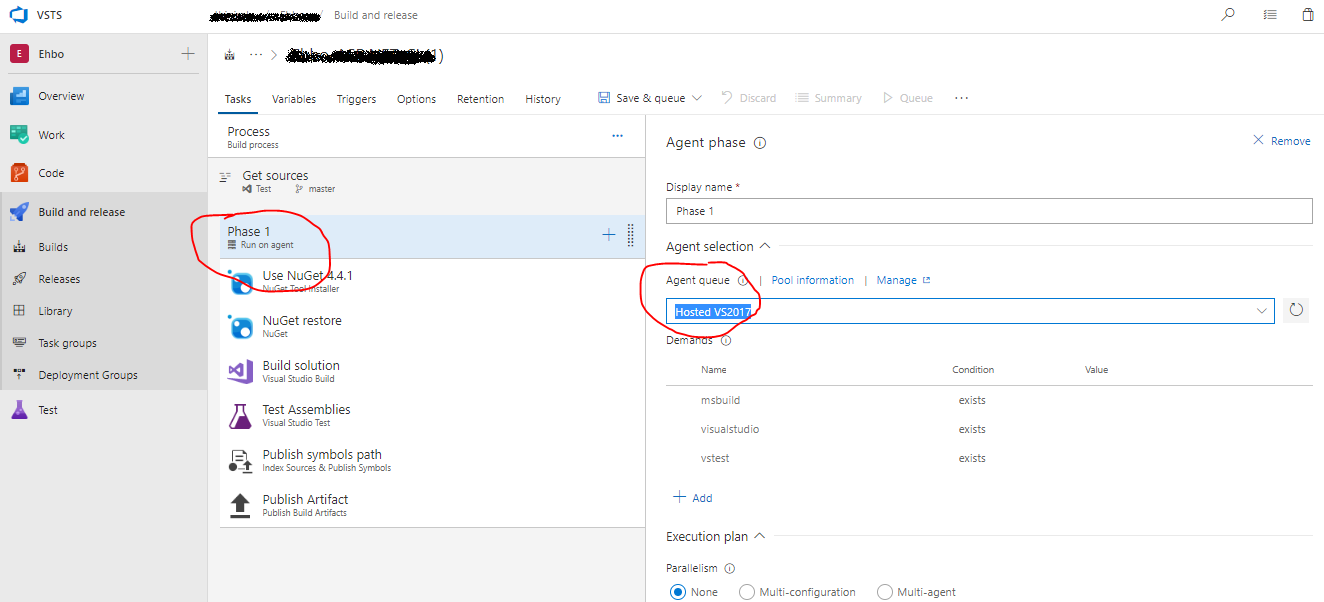Click the breadcrumb ellipsis
The image size is (1324, 602).
(x=256, y=54)
